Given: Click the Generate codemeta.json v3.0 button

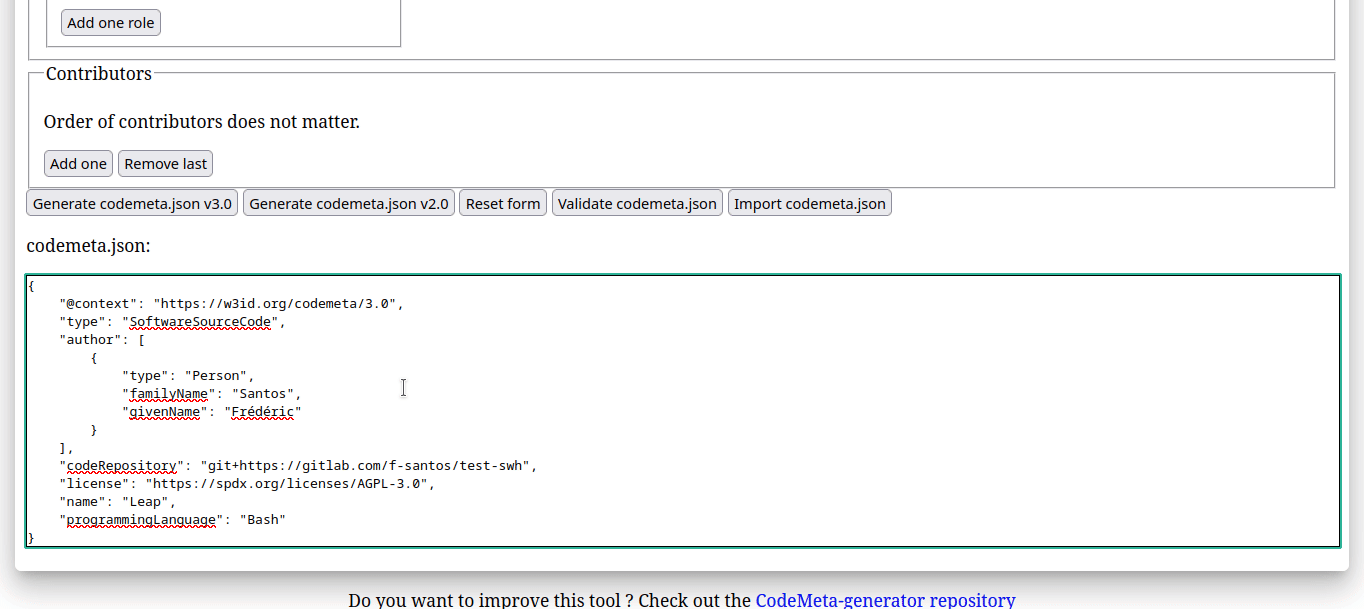Looking at the screenshot, I should [x=131, y=202].
